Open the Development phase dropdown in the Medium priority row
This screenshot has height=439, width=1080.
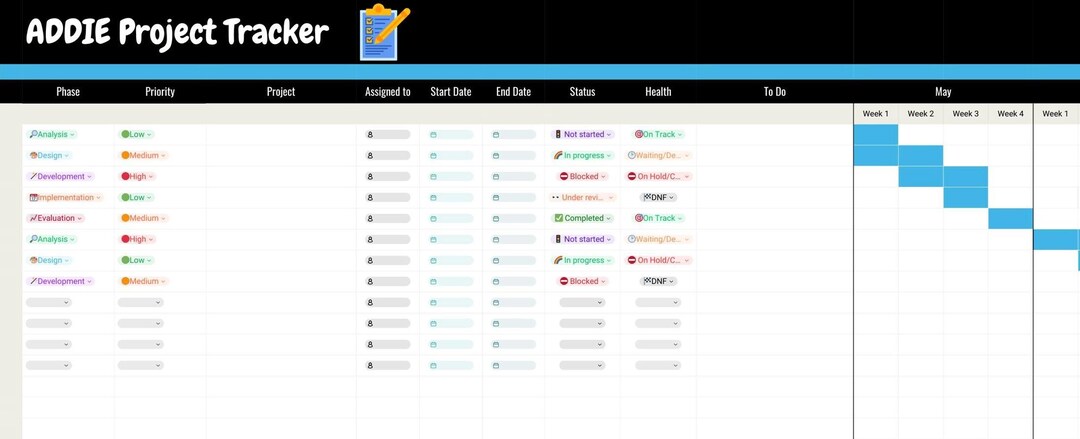(x=60, y=281)
